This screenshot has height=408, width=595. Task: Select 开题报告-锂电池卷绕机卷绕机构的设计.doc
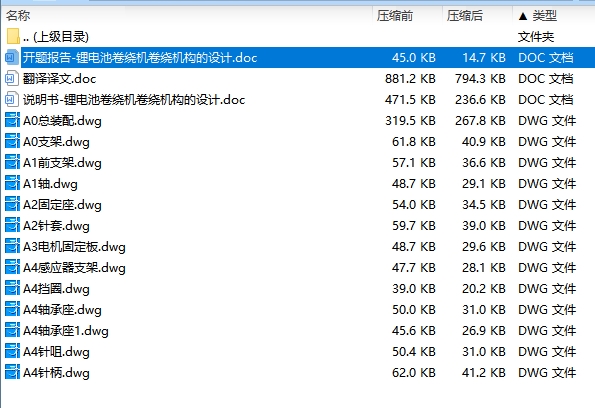pyautogui.click(x=140, y=58)
